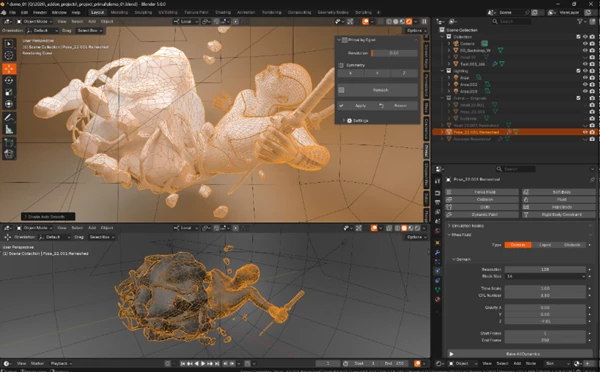Viewport: 600px width, 372px height.
Task: Select the Scale tool in top viewport
Action: (x=9, y=92)
